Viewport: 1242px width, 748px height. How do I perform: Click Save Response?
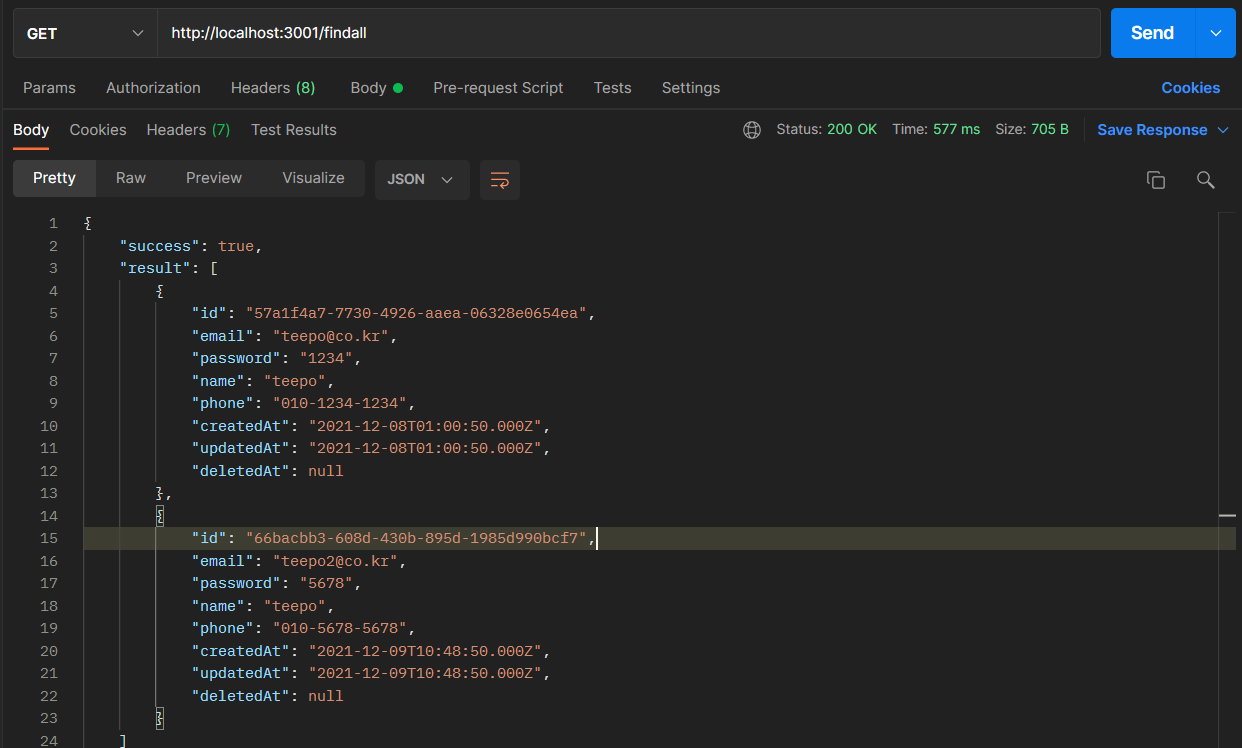(x=1152, y=130)
